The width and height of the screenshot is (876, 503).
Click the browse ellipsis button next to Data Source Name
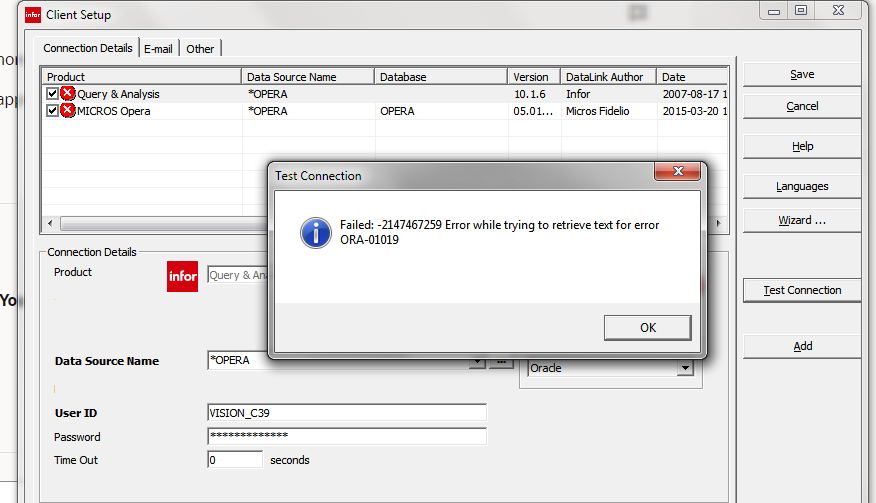[x=501, y=361]
